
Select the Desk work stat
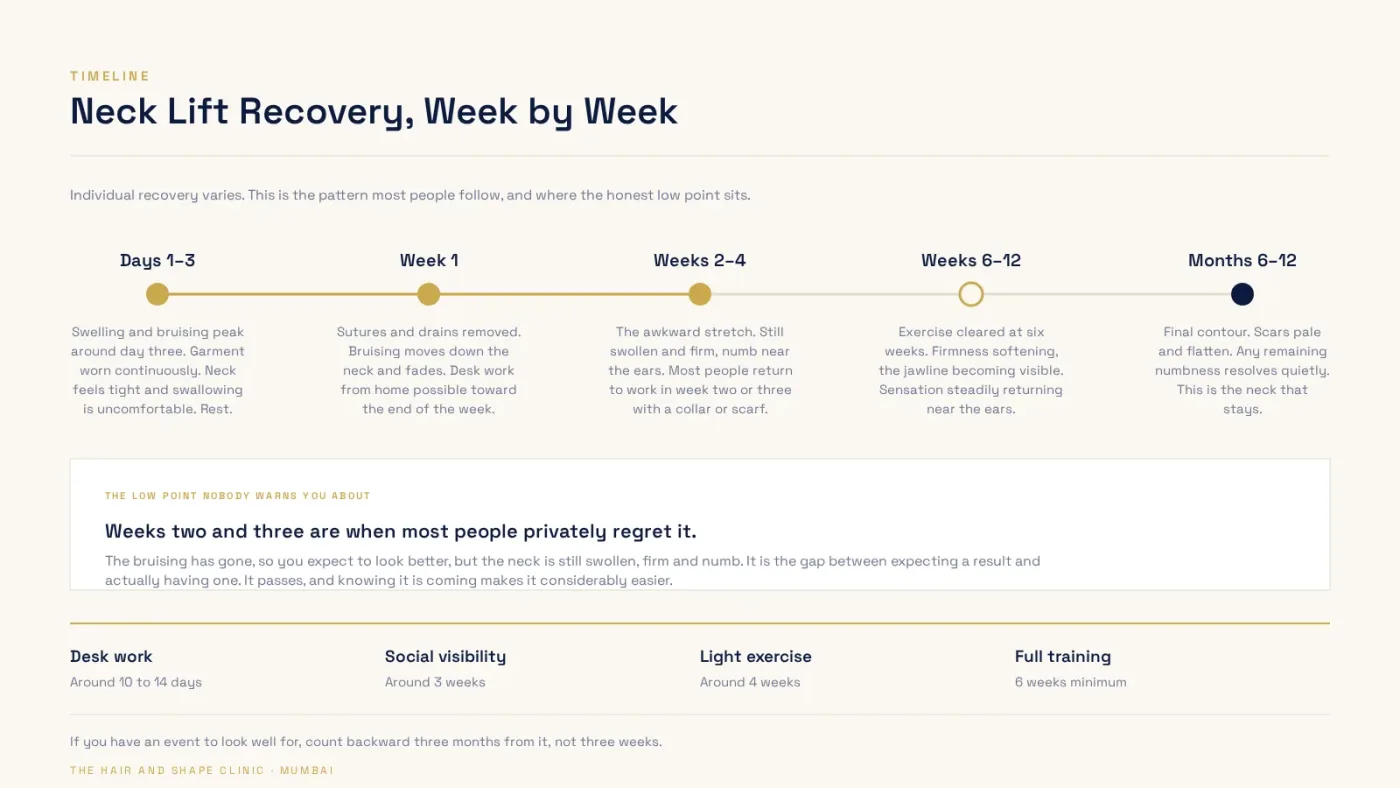pos(136,669)
